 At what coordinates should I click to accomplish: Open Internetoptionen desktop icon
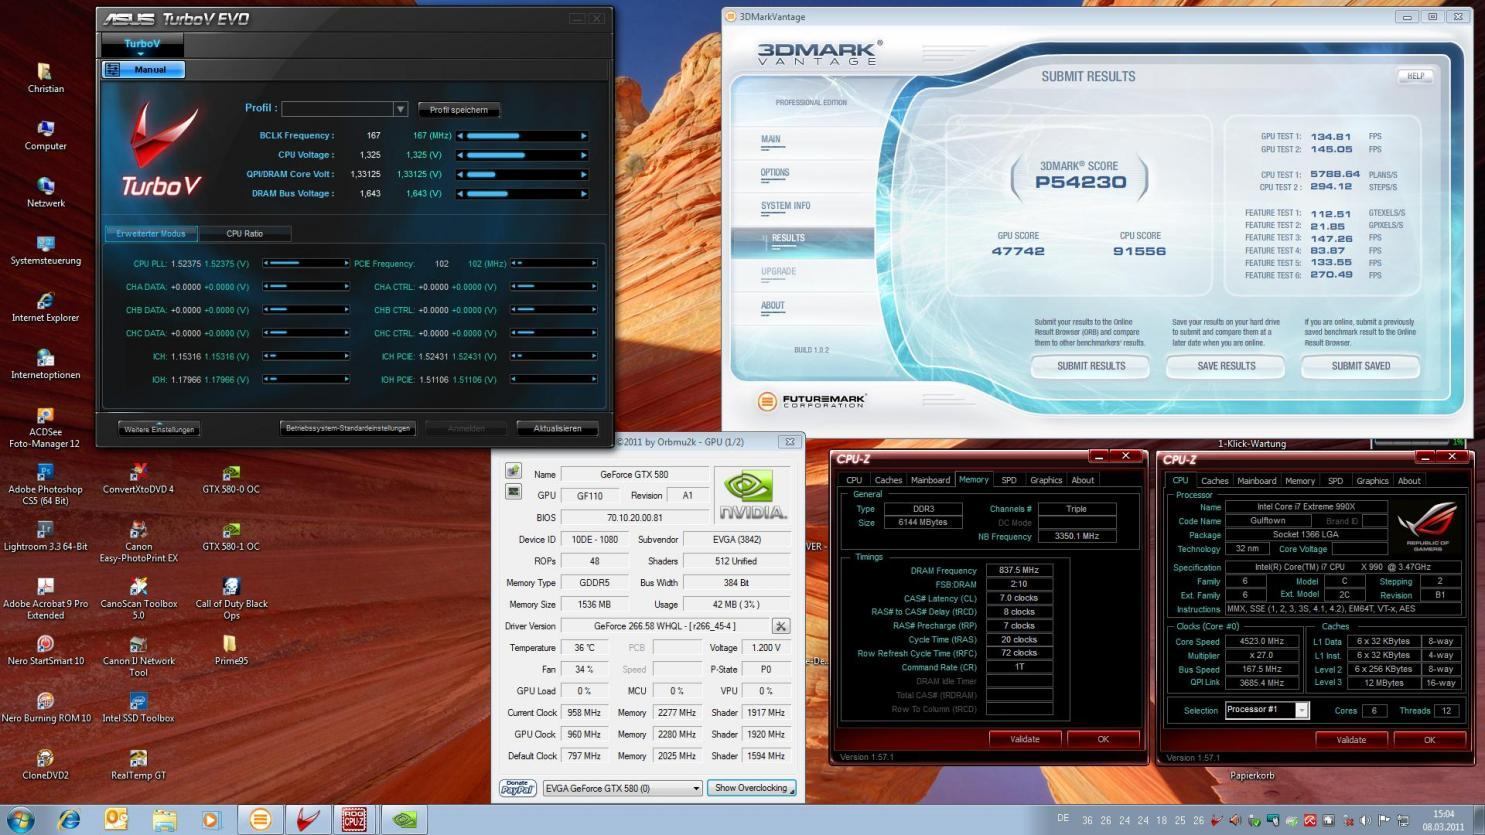pyautogui.click(x=45, y=364)
